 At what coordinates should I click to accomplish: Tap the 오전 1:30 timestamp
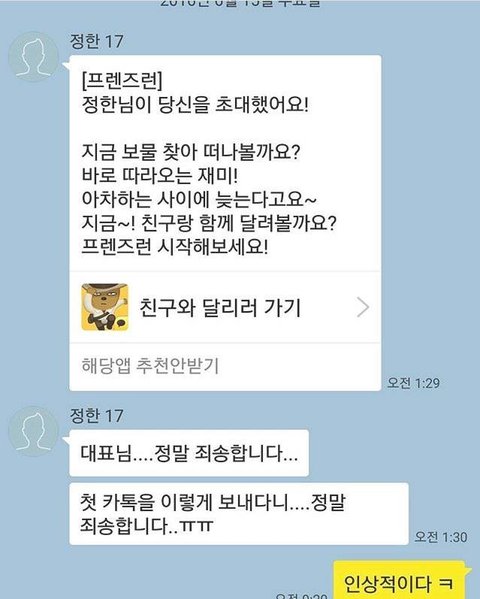click(x=441, y=537)
